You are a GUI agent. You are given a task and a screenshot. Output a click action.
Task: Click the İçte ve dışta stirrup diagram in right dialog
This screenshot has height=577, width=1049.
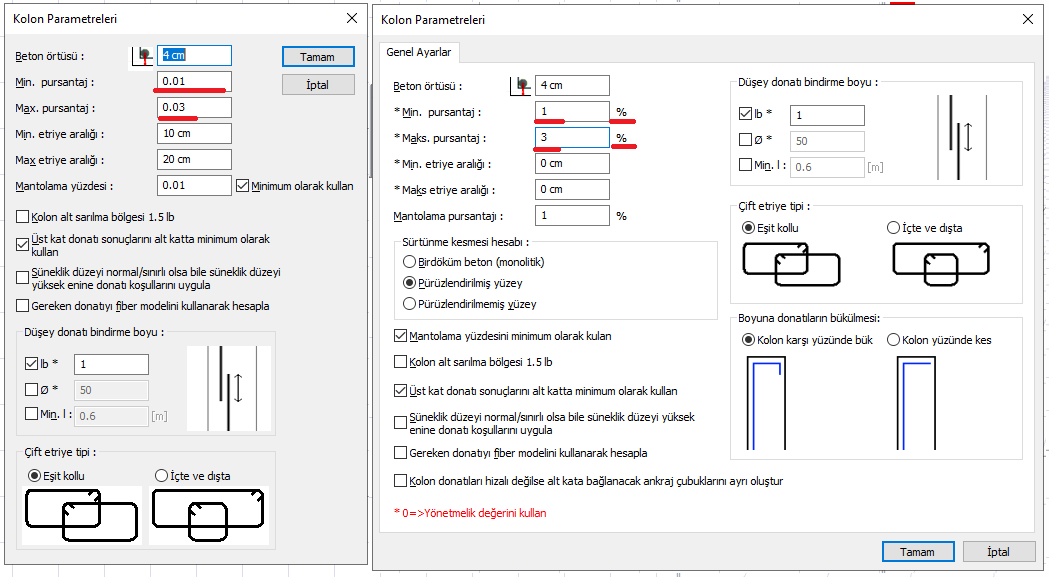pos(941,264)
